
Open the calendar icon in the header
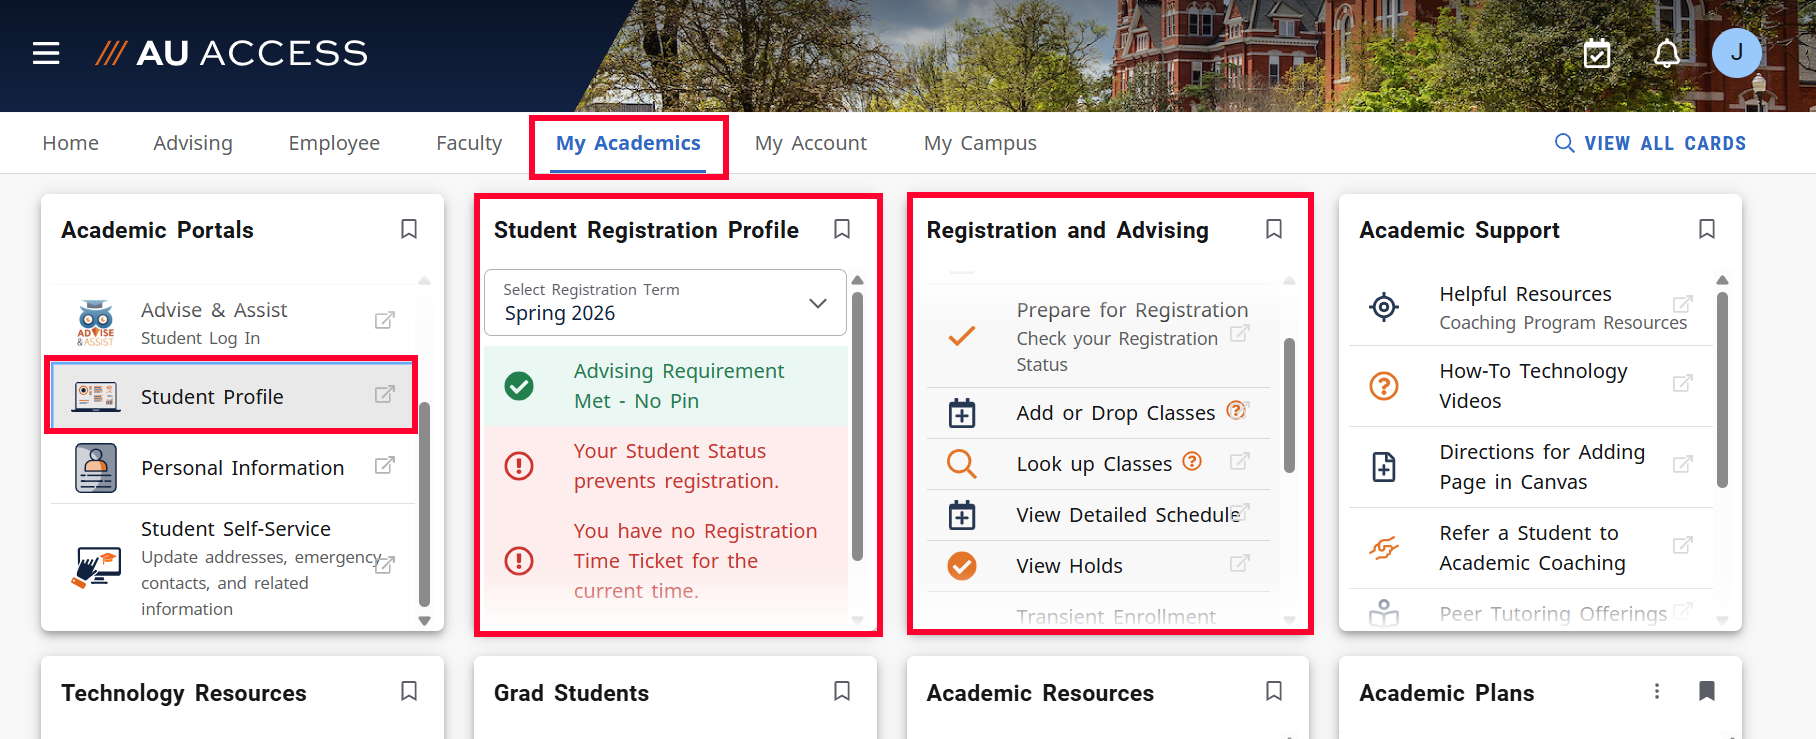(1596, 53)
